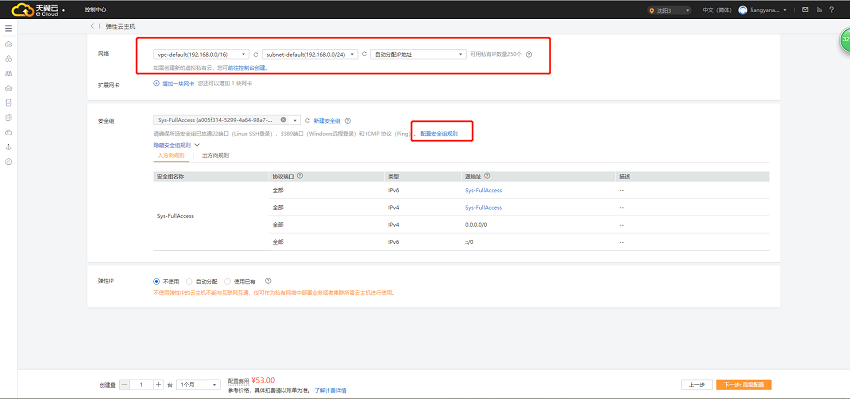Viewport: 850px width, 399px height.
Task: Open the bar-chart icon in the header
Action: (819, 10)
